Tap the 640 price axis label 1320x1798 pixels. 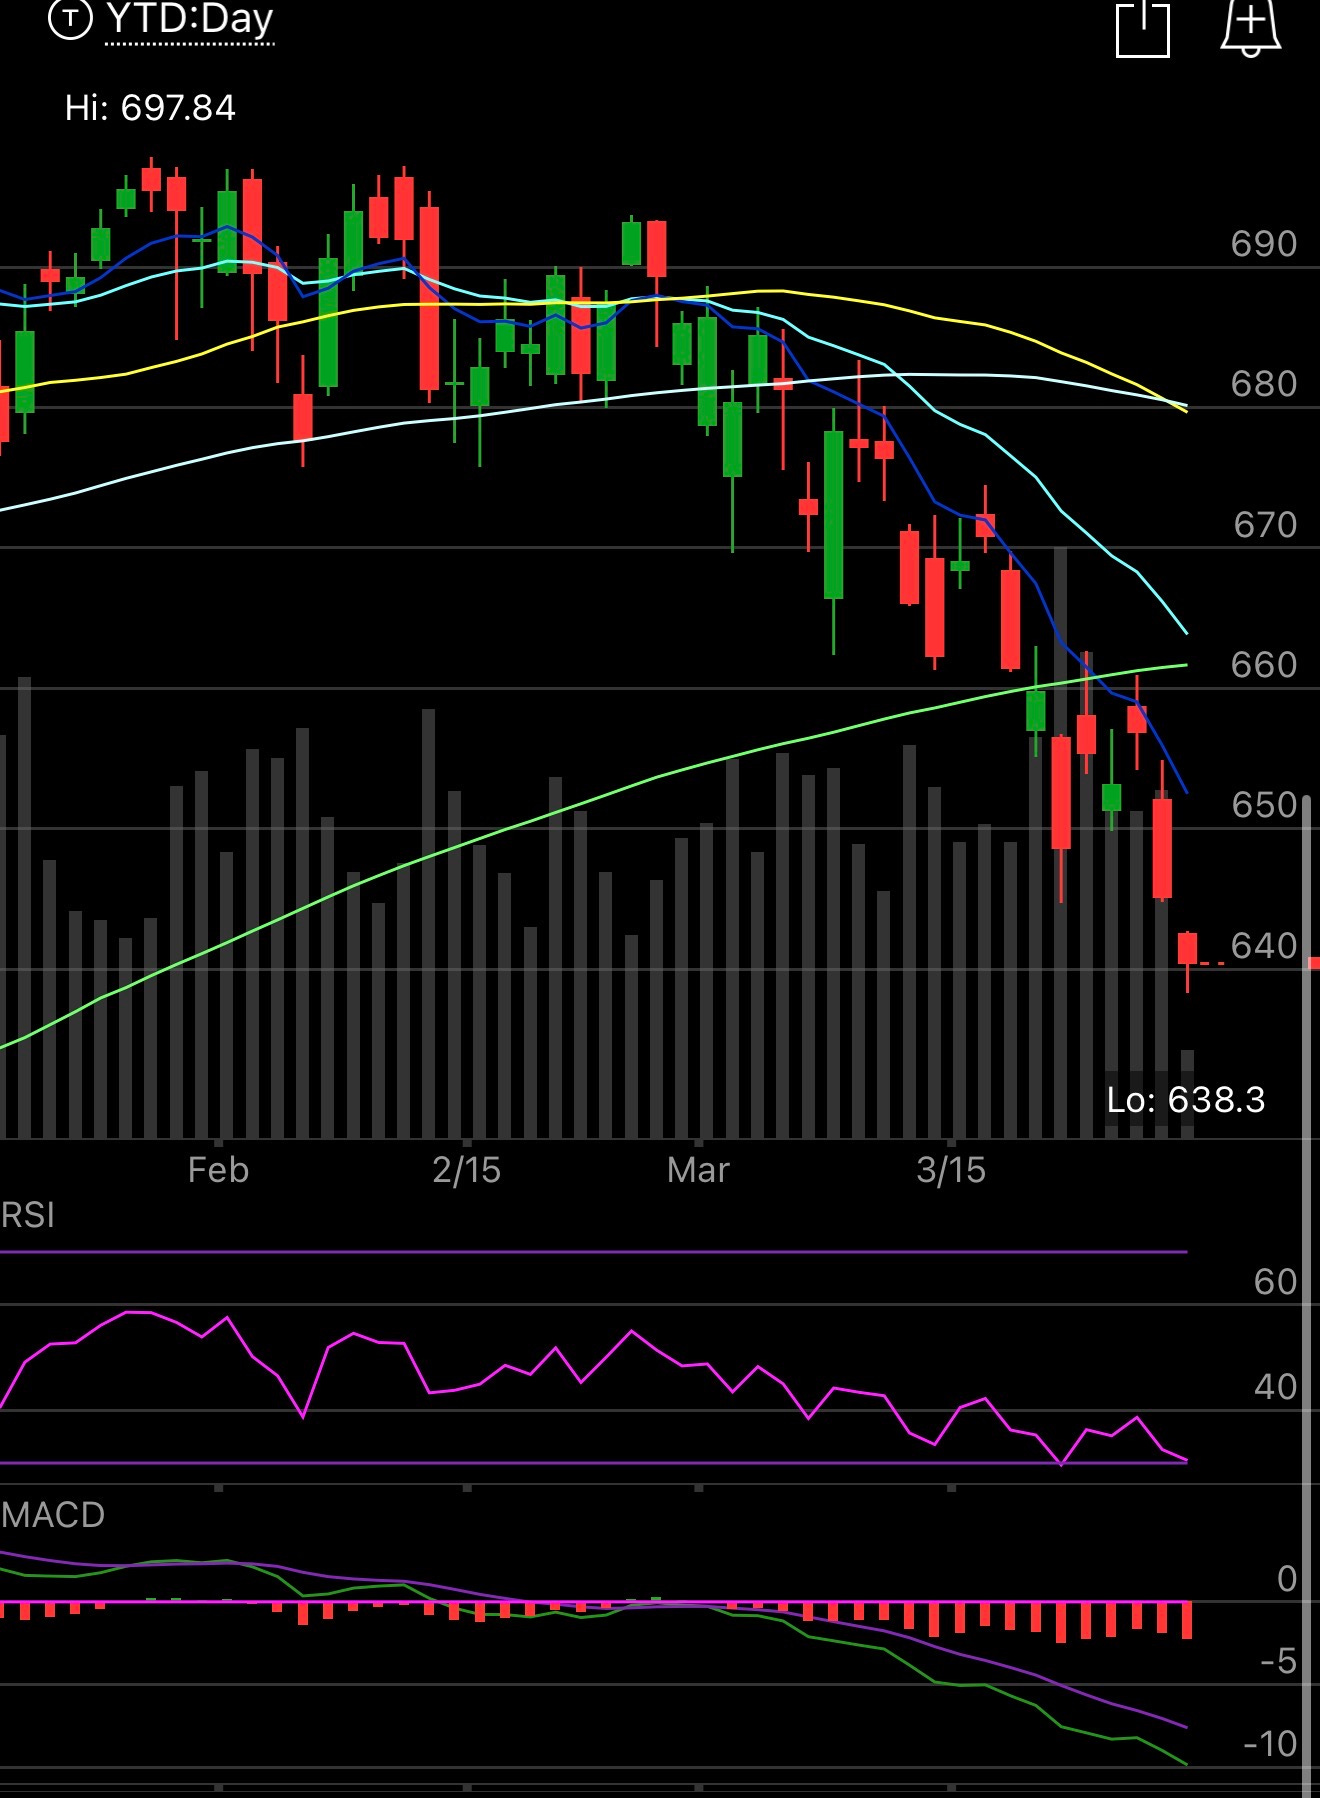pyautogui.click(x=1264, y=946)
